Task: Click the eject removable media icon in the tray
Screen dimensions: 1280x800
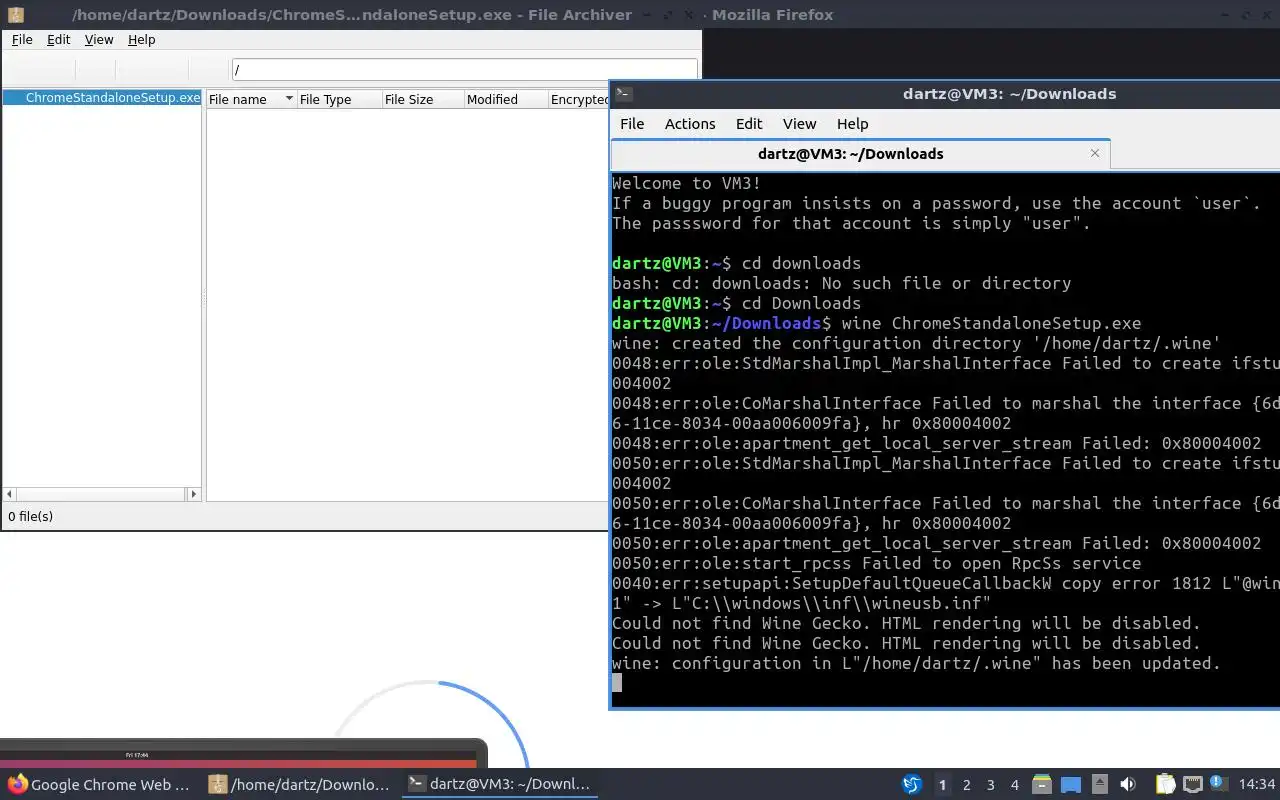Action: [1100, 784]
